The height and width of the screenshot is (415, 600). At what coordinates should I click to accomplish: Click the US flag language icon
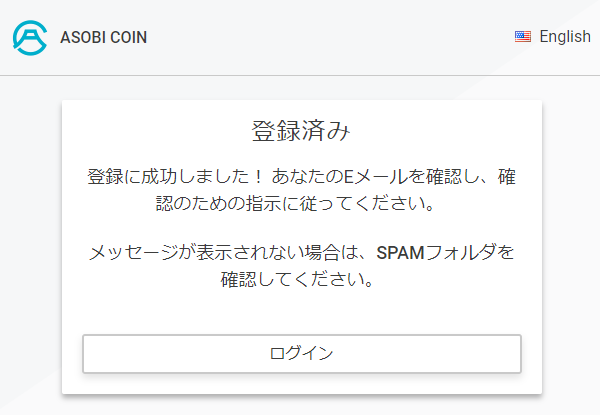click(x=523, y=37)
